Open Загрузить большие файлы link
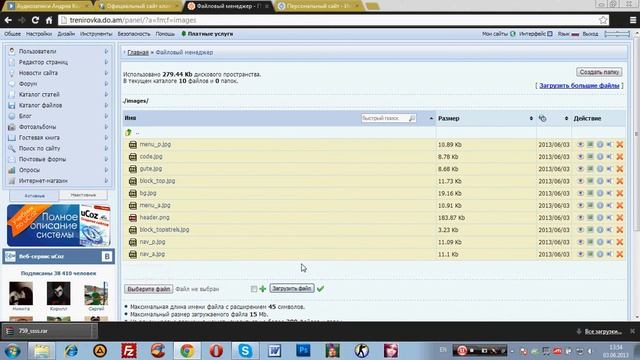This screenshot has width=640, height=360. [x=579, y=86]
